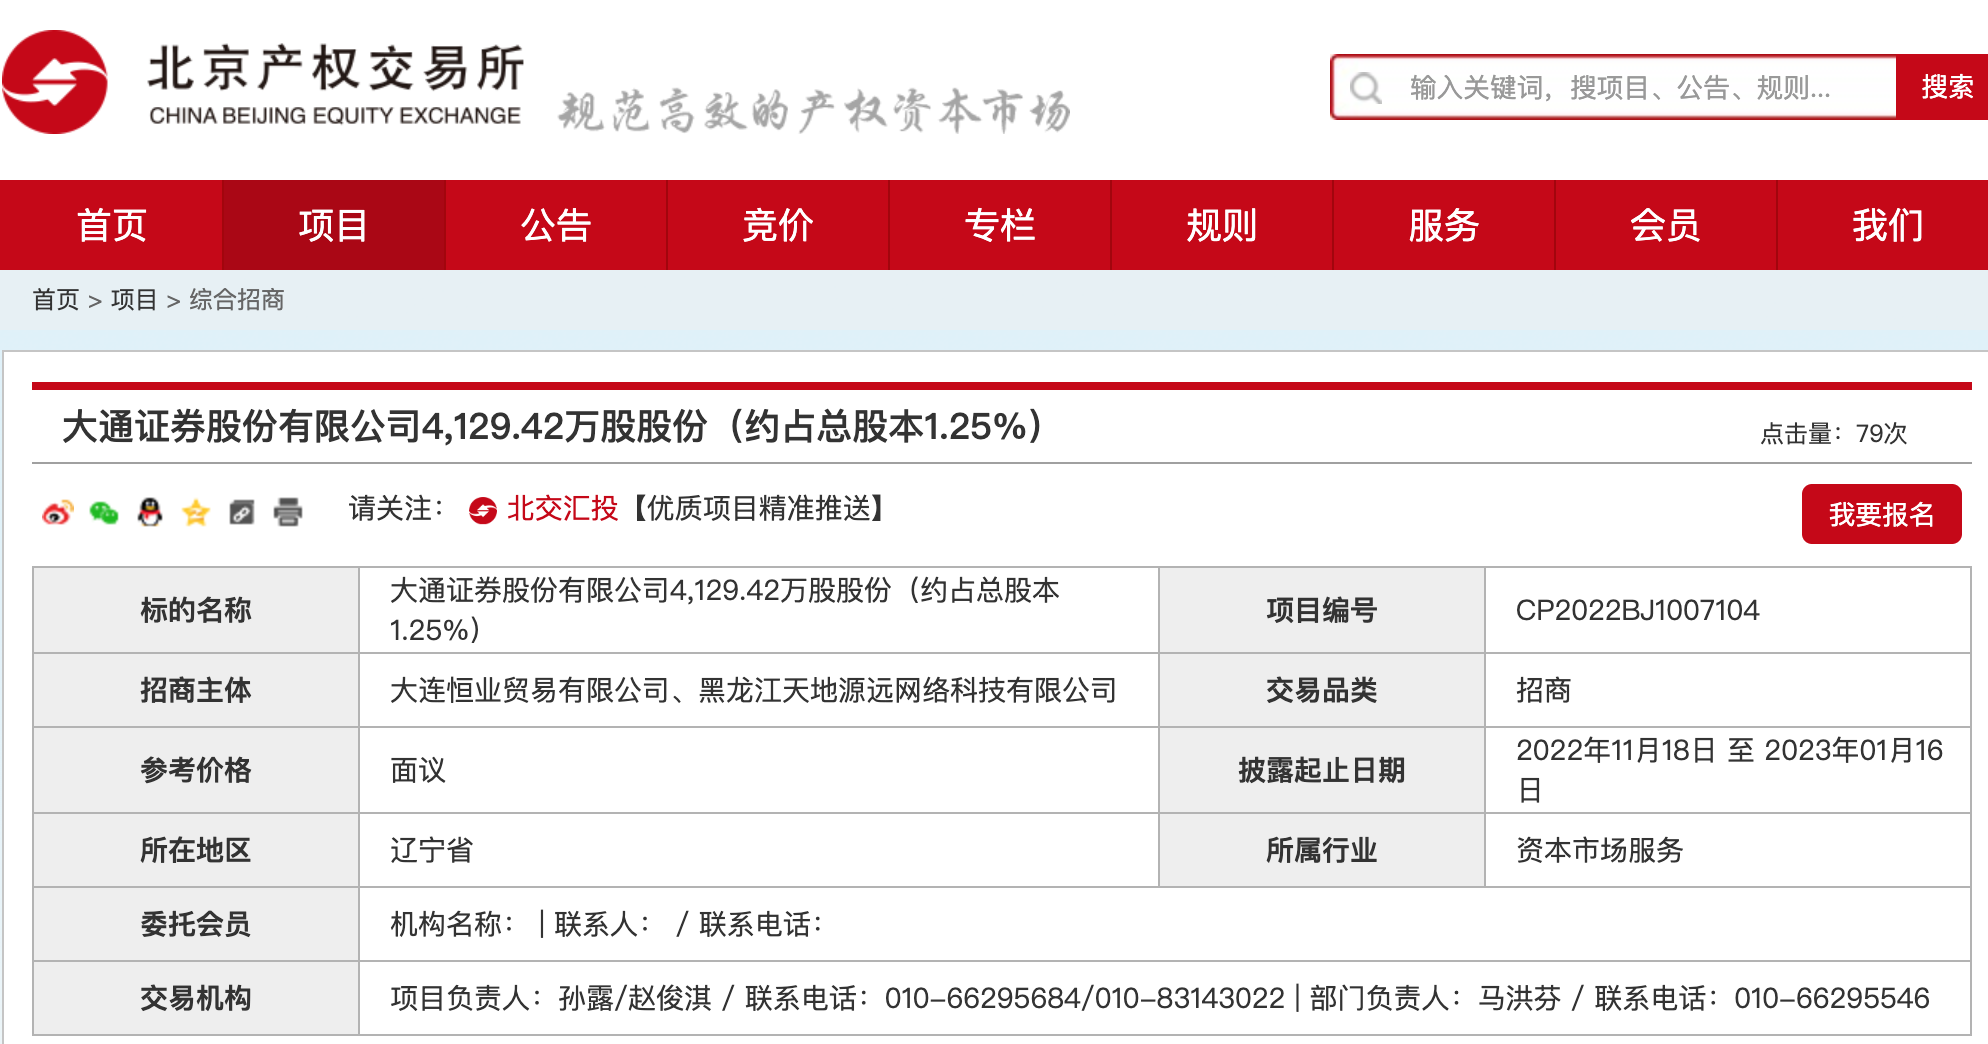Select project number CP2022BJ1007104
The image size is (1988, 1044).
(1637, 610)
